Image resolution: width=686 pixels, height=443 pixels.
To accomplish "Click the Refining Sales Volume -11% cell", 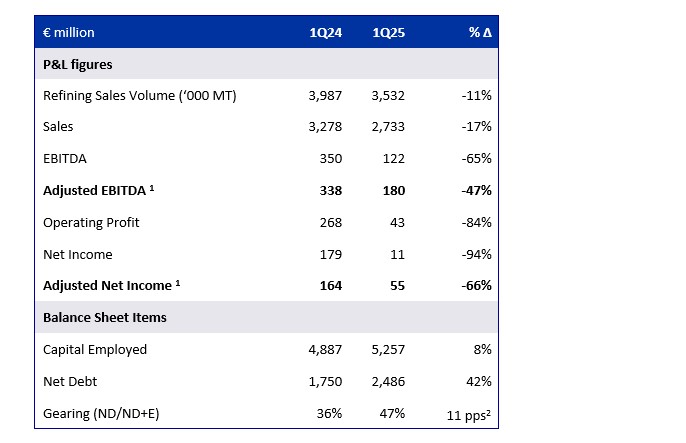I will (476, 96).
